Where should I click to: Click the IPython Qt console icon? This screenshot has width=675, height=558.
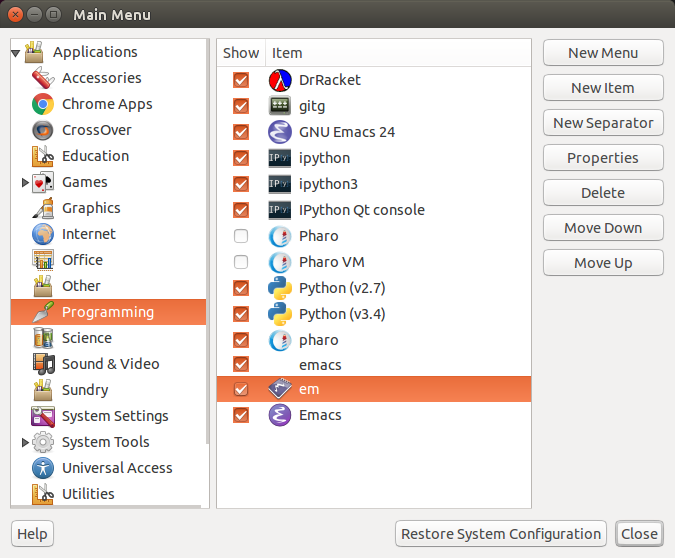[x=280, y=210]
